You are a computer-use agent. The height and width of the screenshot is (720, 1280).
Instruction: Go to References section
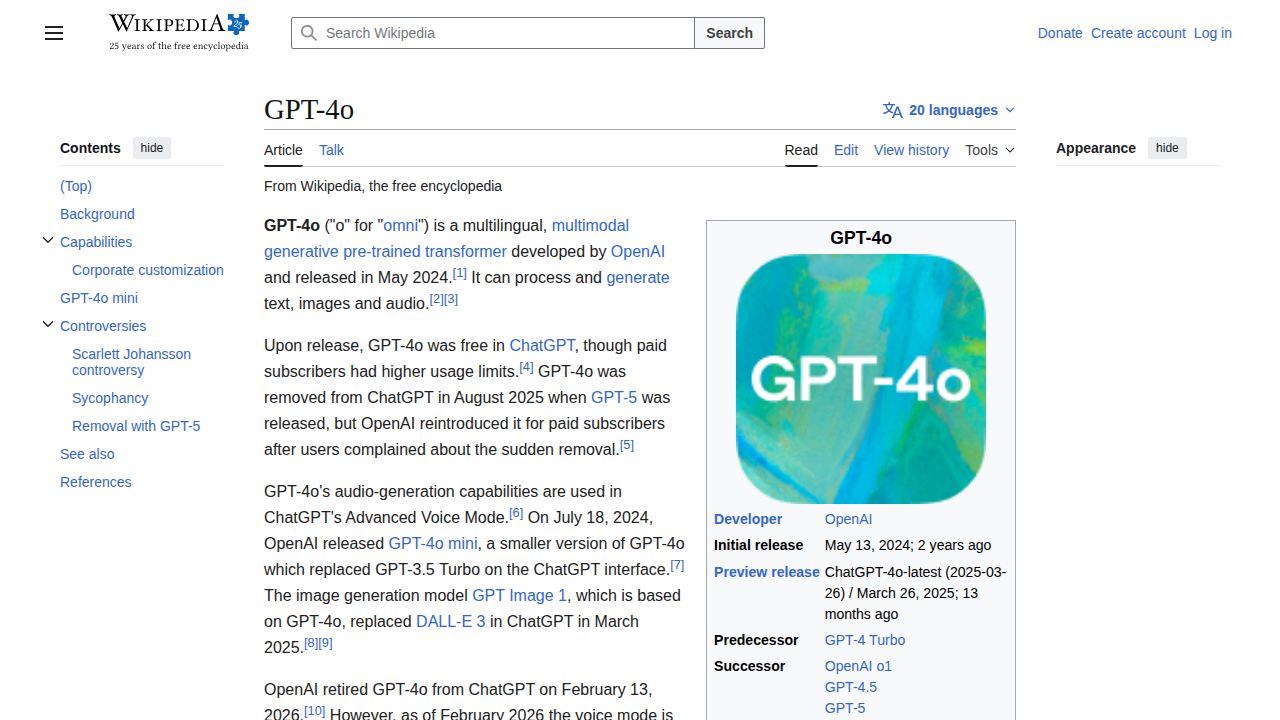coord(96,482)
